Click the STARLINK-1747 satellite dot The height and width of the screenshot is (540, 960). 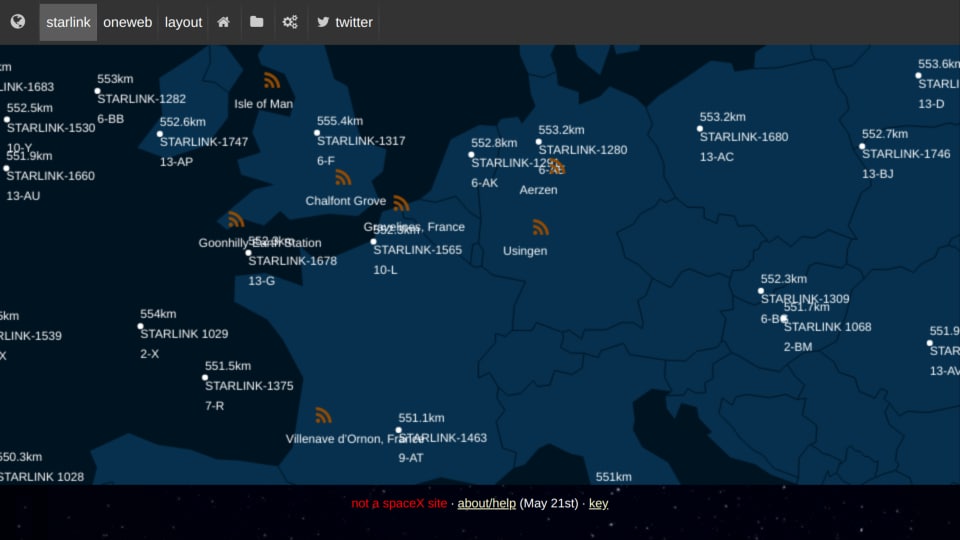click(x=160, y=134)
